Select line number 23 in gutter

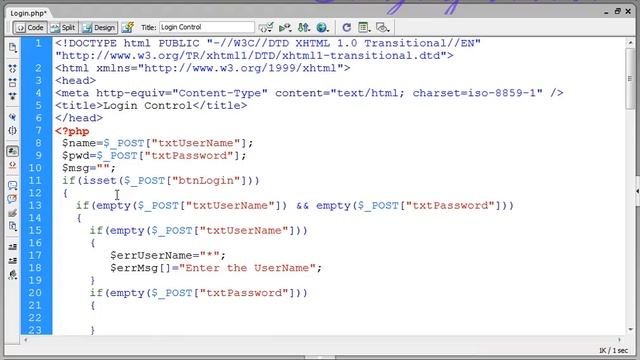(x=35, y=329)
